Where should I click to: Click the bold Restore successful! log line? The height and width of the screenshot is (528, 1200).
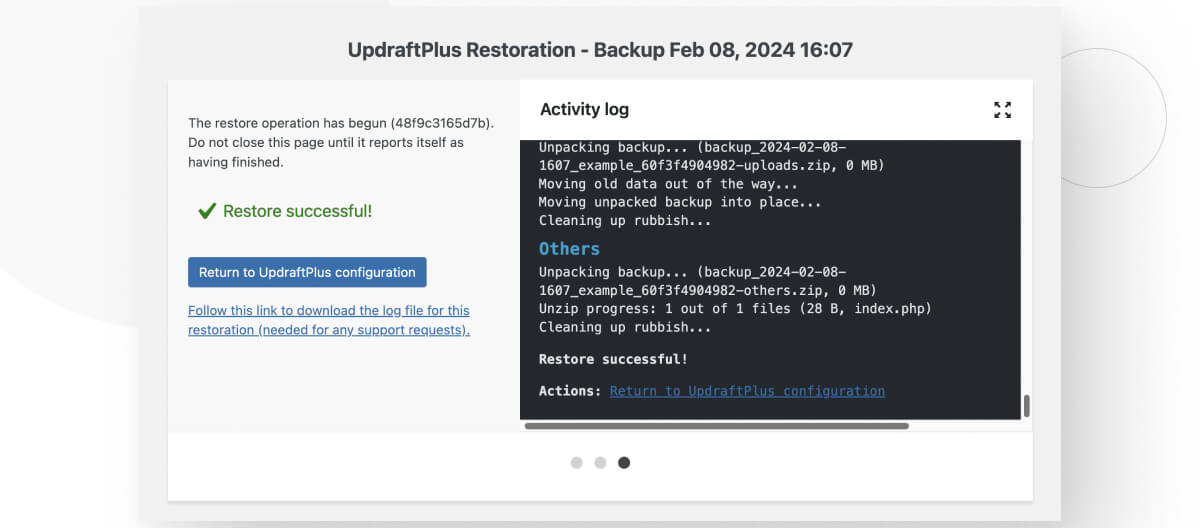point(613,359)
